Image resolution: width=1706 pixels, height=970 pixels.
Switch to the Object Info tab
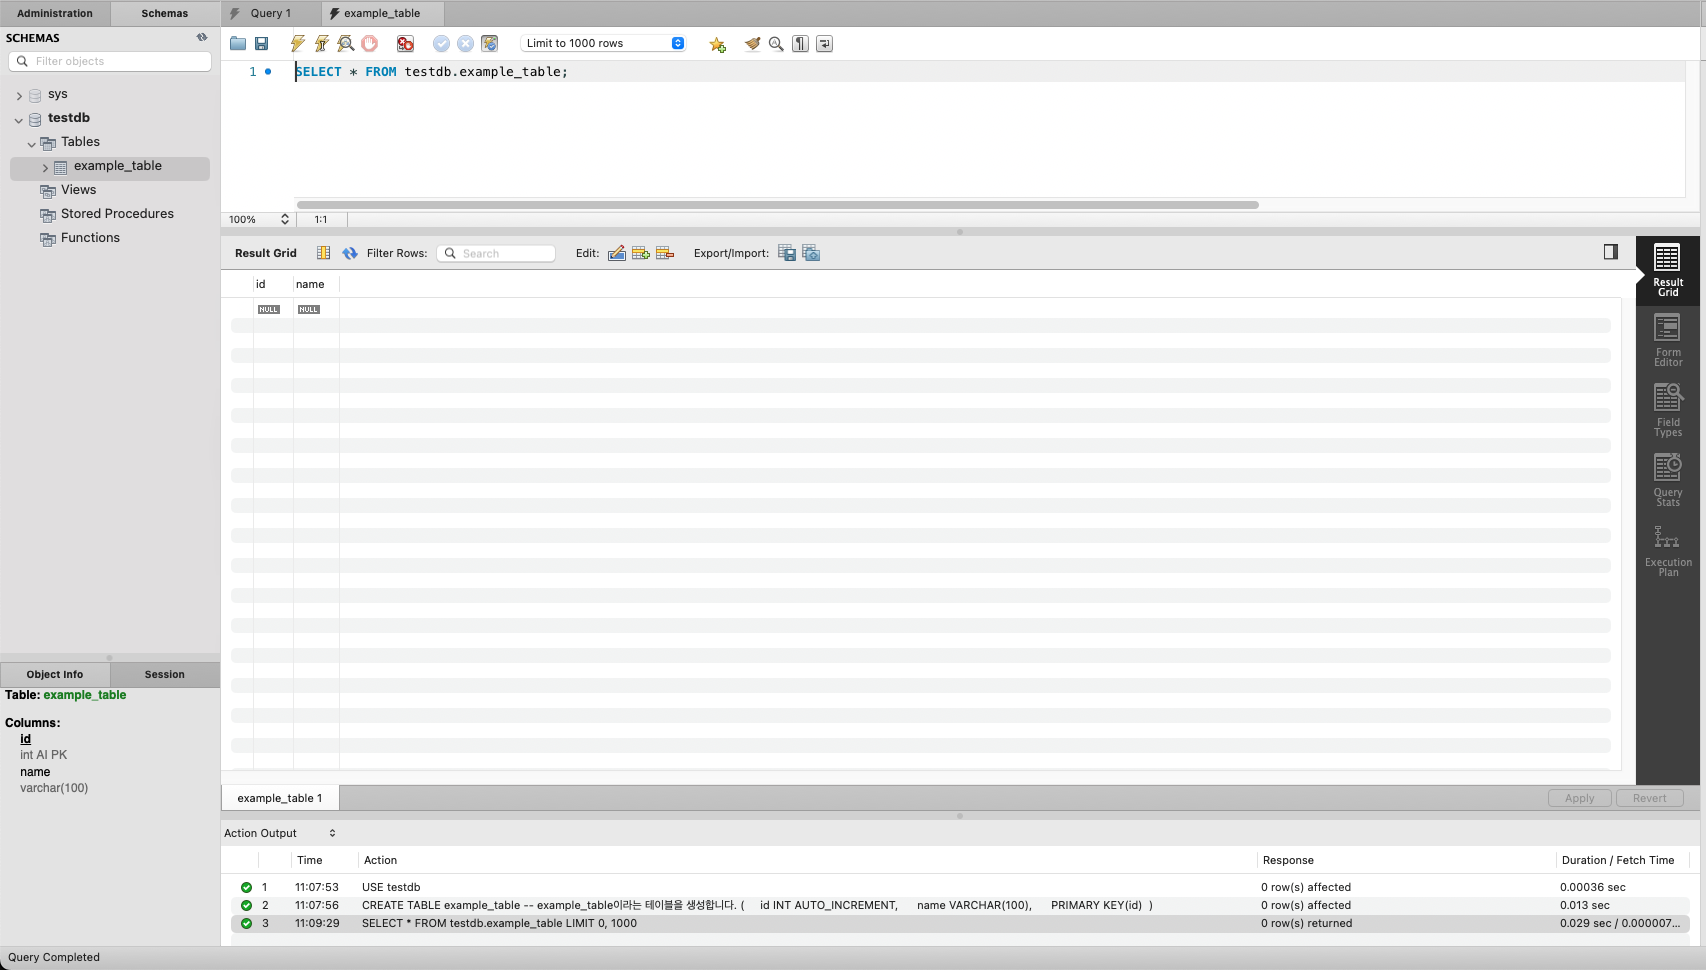55,674
